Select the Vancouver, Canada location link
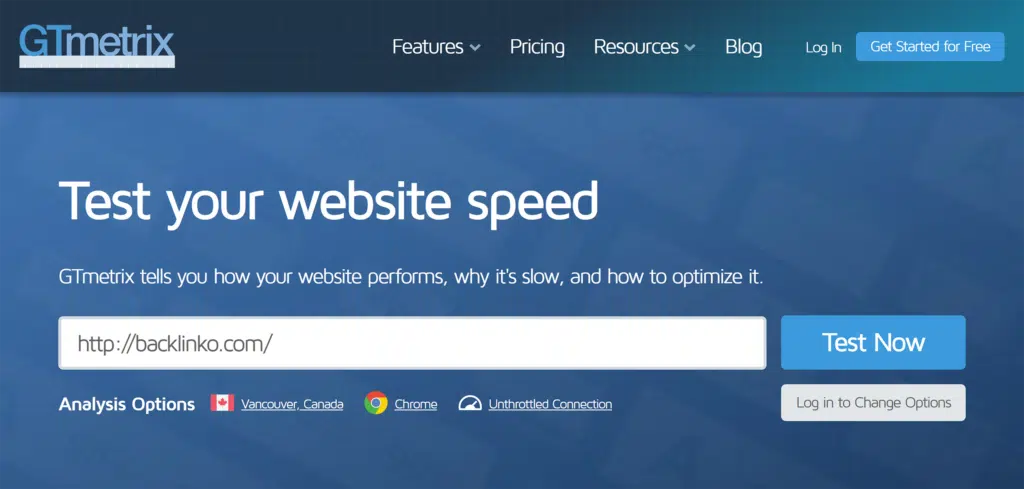 (292, 404)
